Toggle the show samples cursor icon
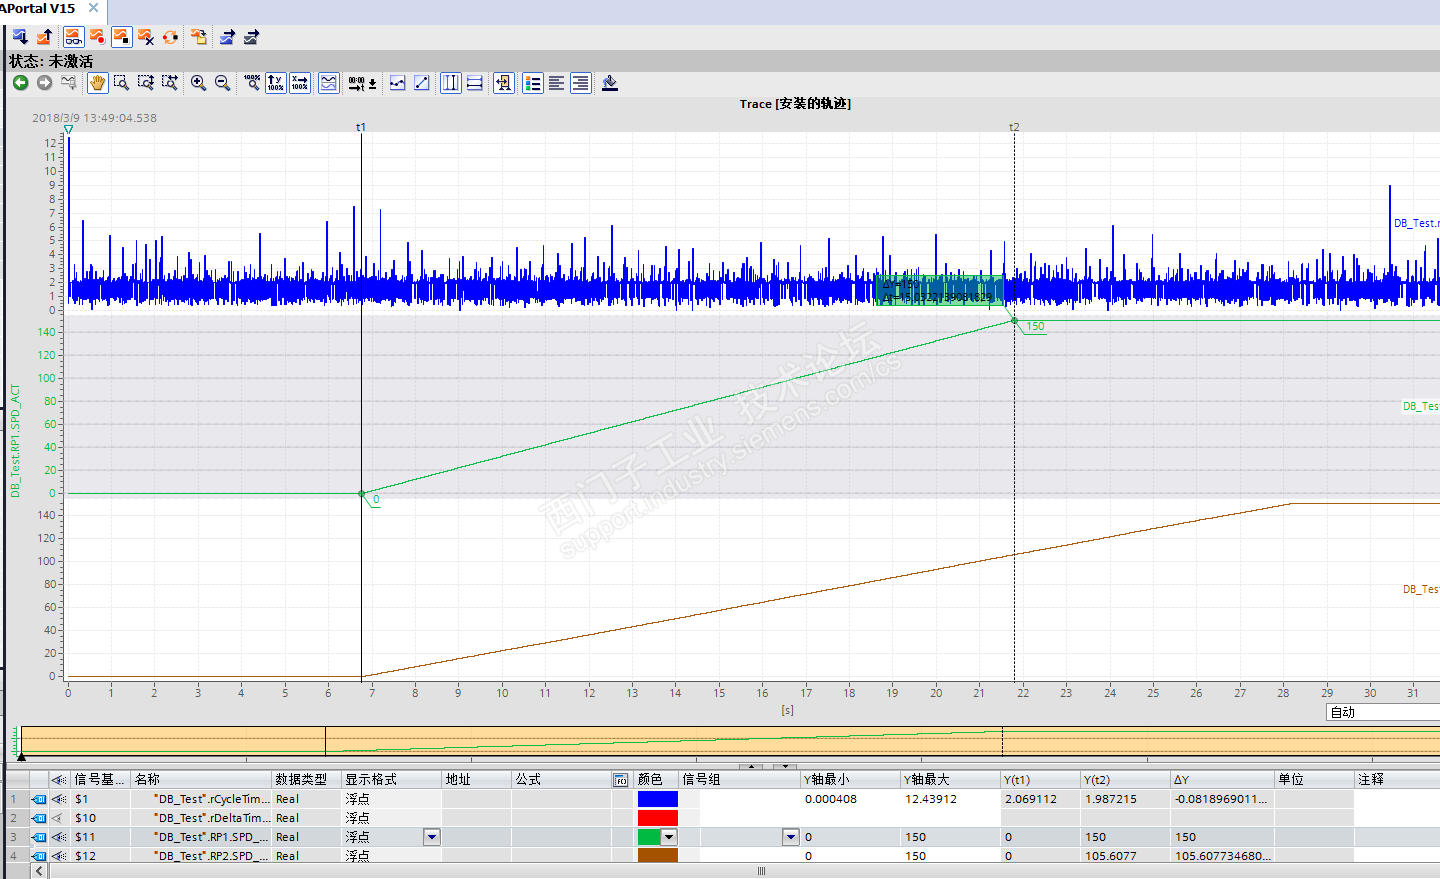This screenshot has width=1440, height=879. tap(504, 83)
